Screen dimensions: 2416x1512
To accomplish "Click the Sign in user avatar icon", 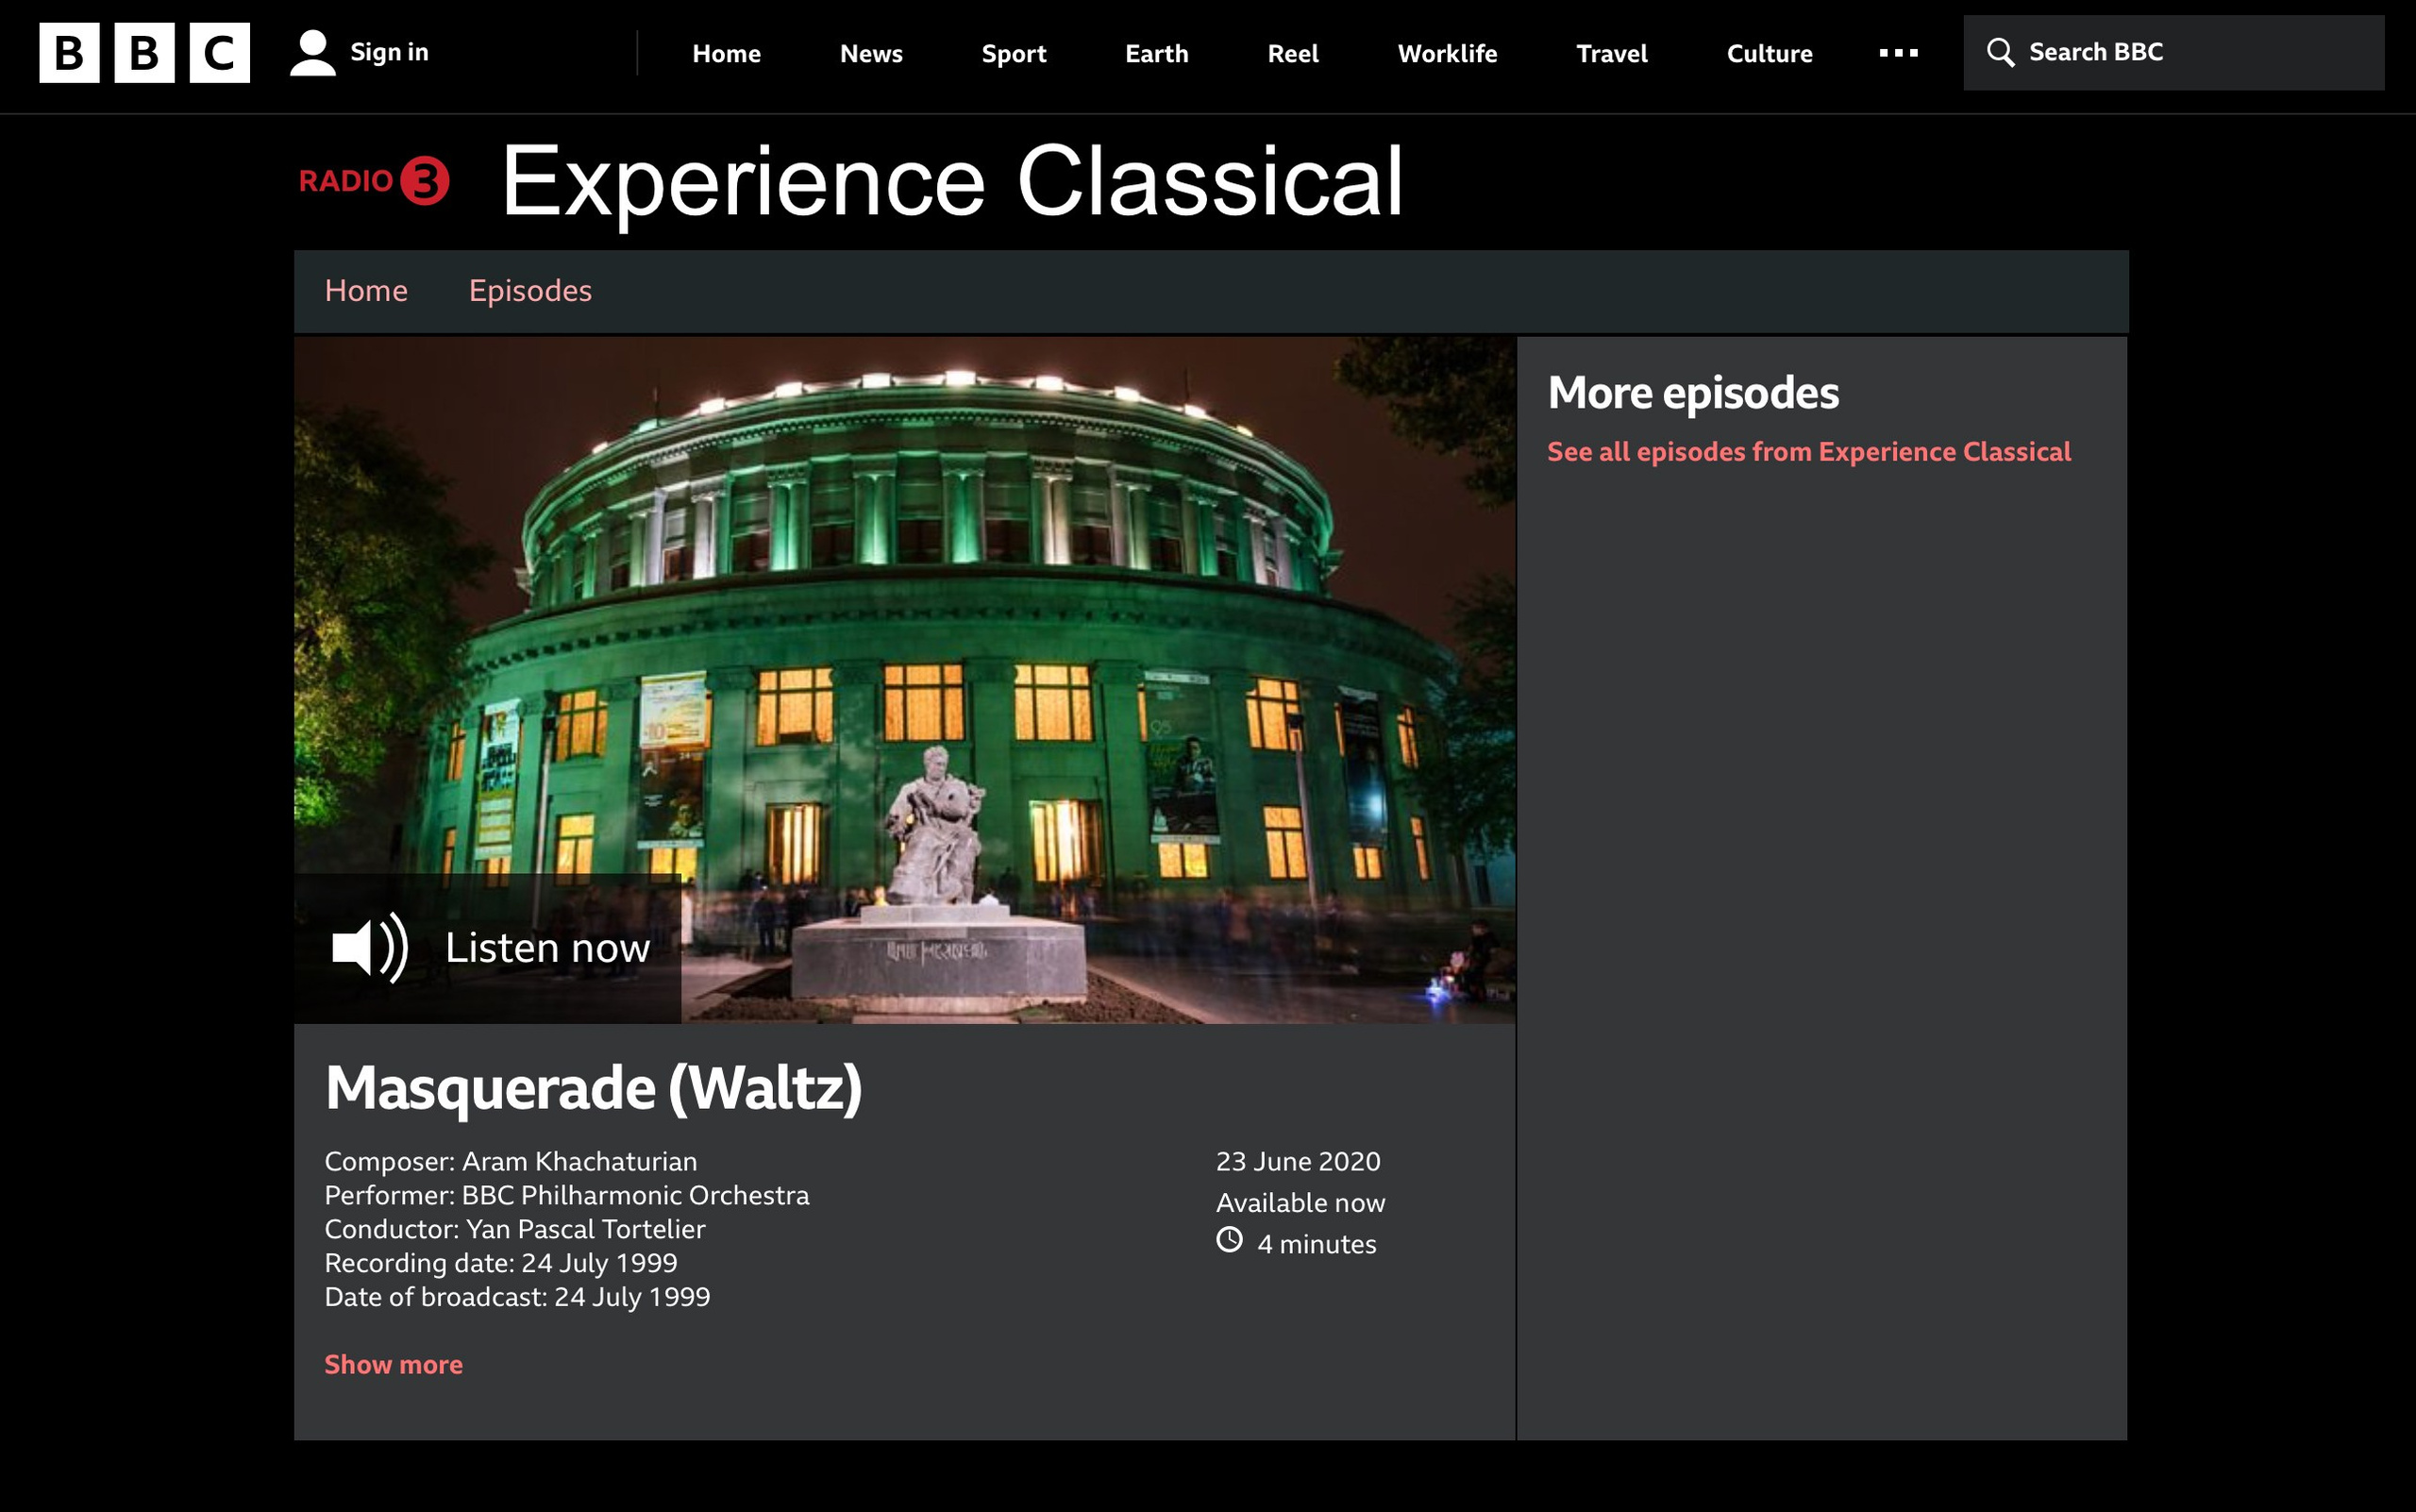I will (312, 53).
